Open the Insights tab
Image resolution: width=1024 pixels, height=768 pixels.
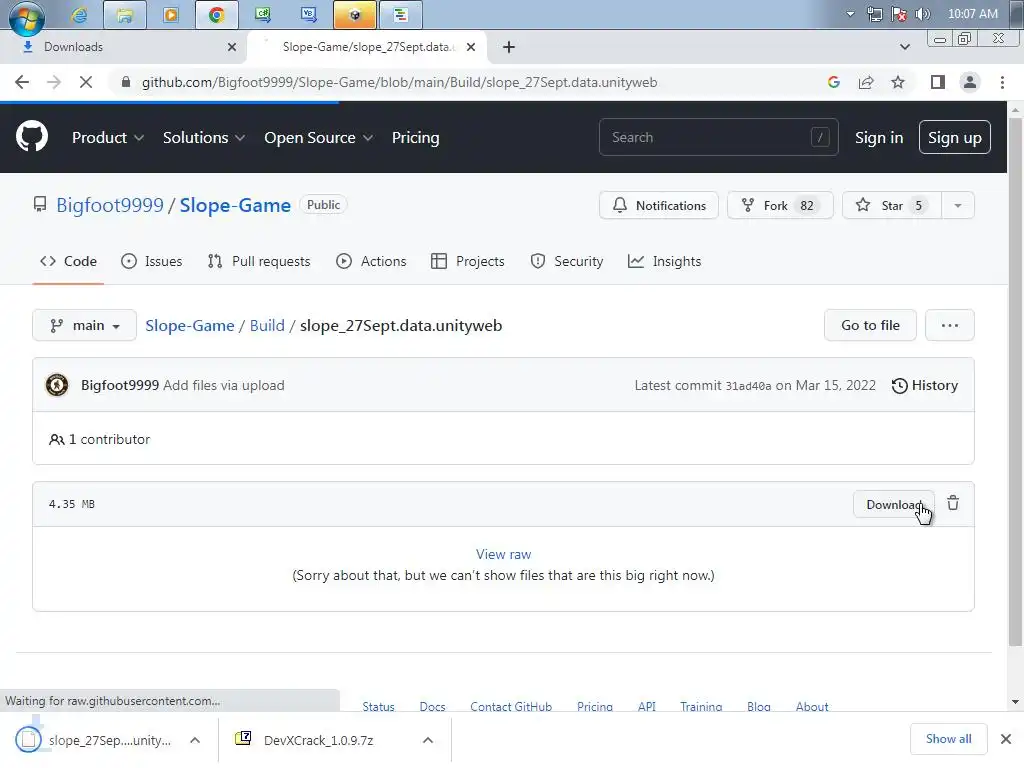(664, 261)
